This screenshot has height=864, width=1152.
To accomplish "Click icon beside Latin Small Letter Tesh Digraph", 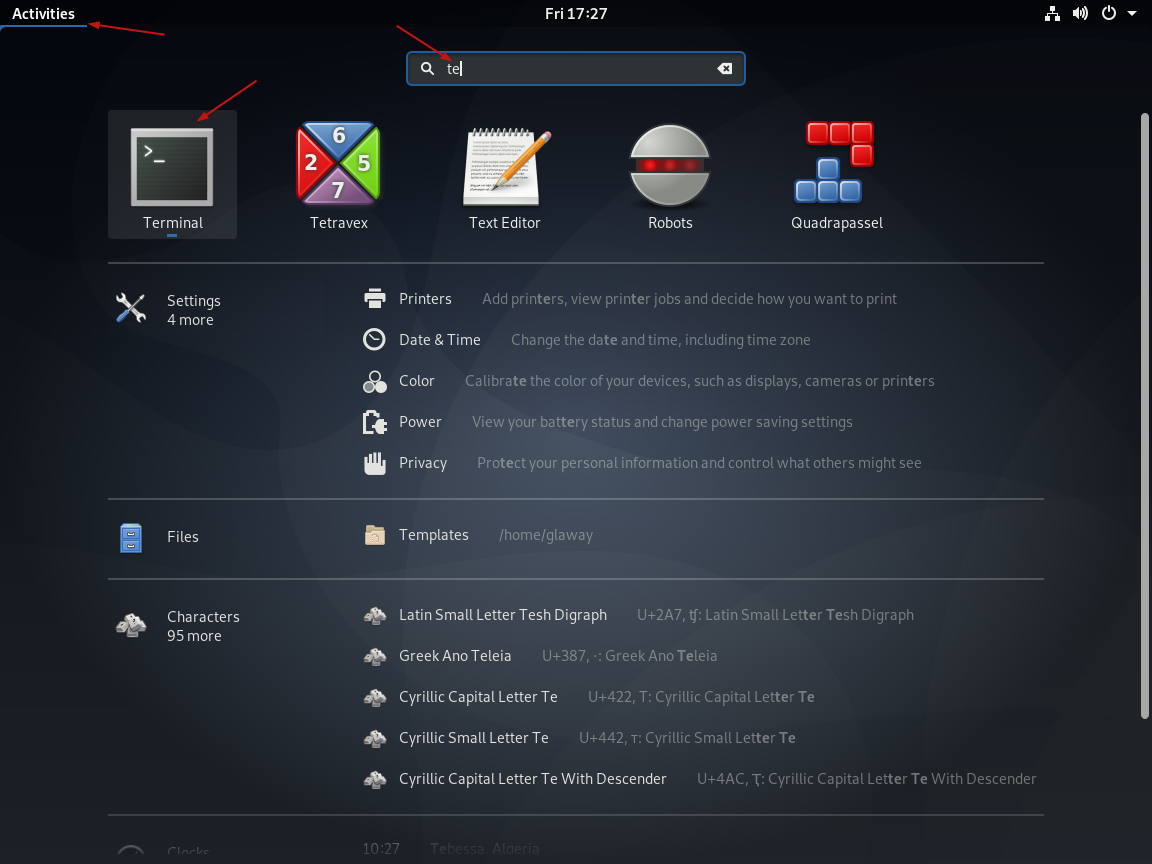I will (375, 615).
